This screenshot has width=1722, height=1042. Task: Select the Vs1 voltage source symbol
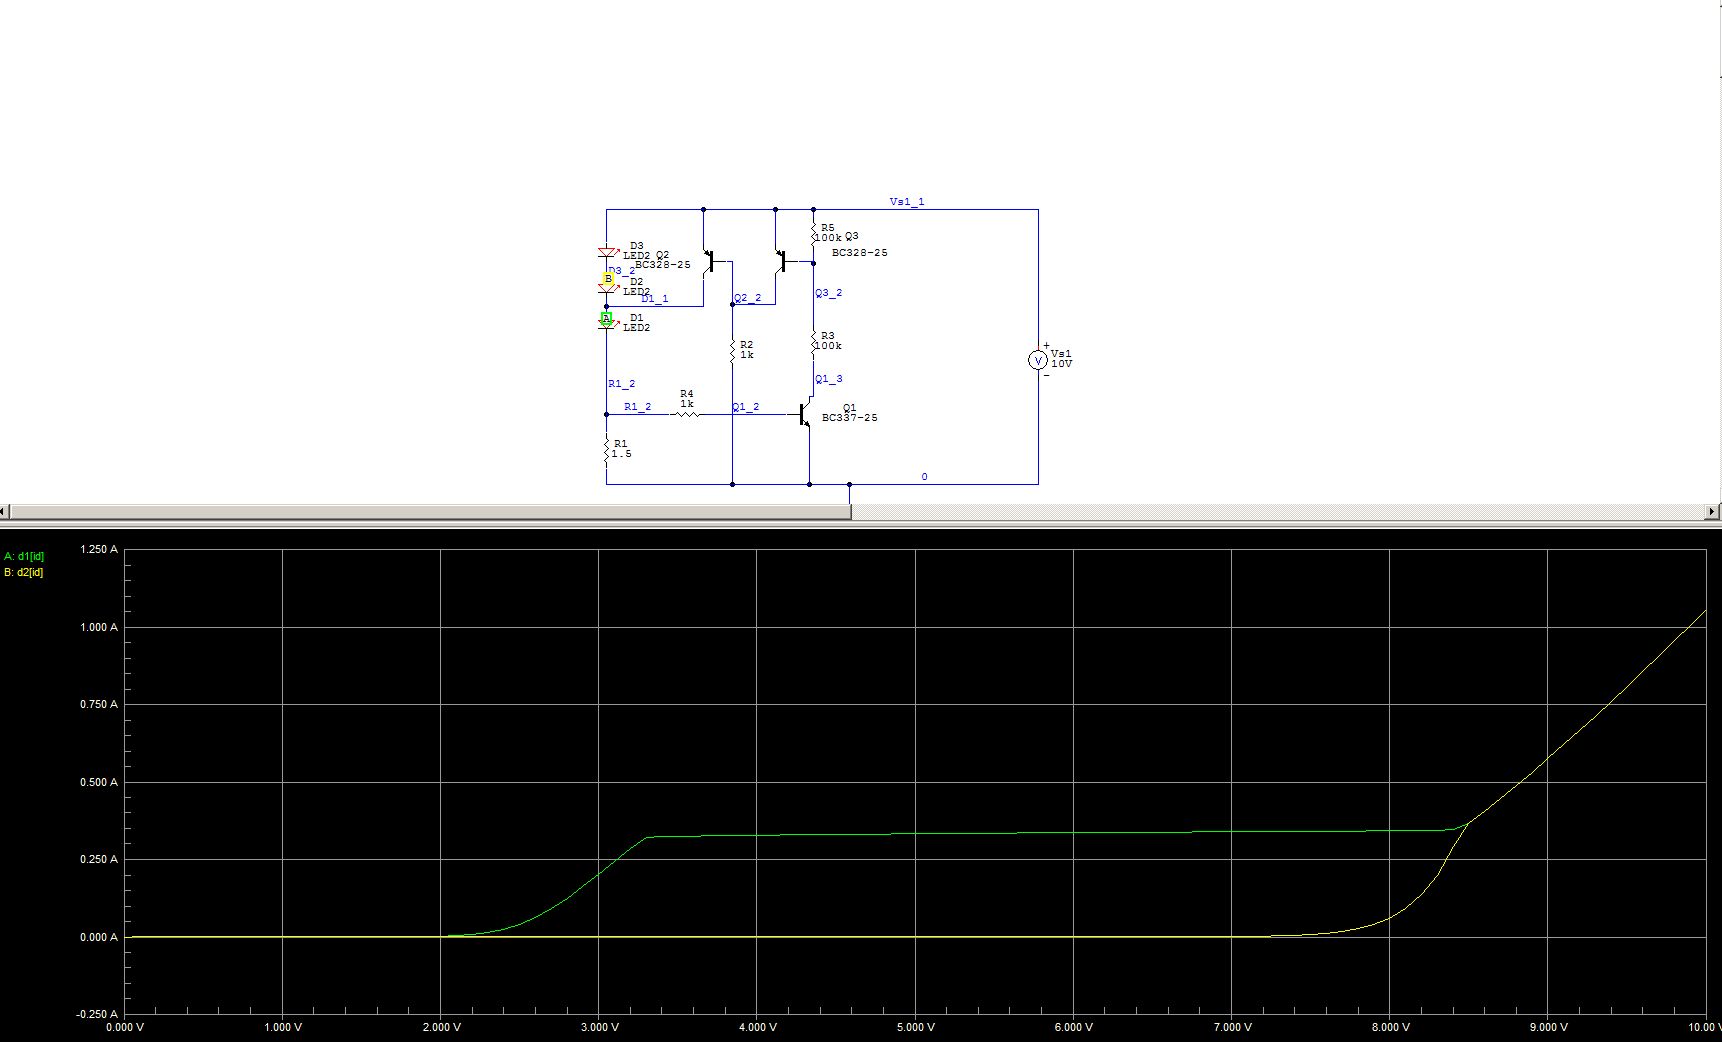click(x=1038, y=360)
